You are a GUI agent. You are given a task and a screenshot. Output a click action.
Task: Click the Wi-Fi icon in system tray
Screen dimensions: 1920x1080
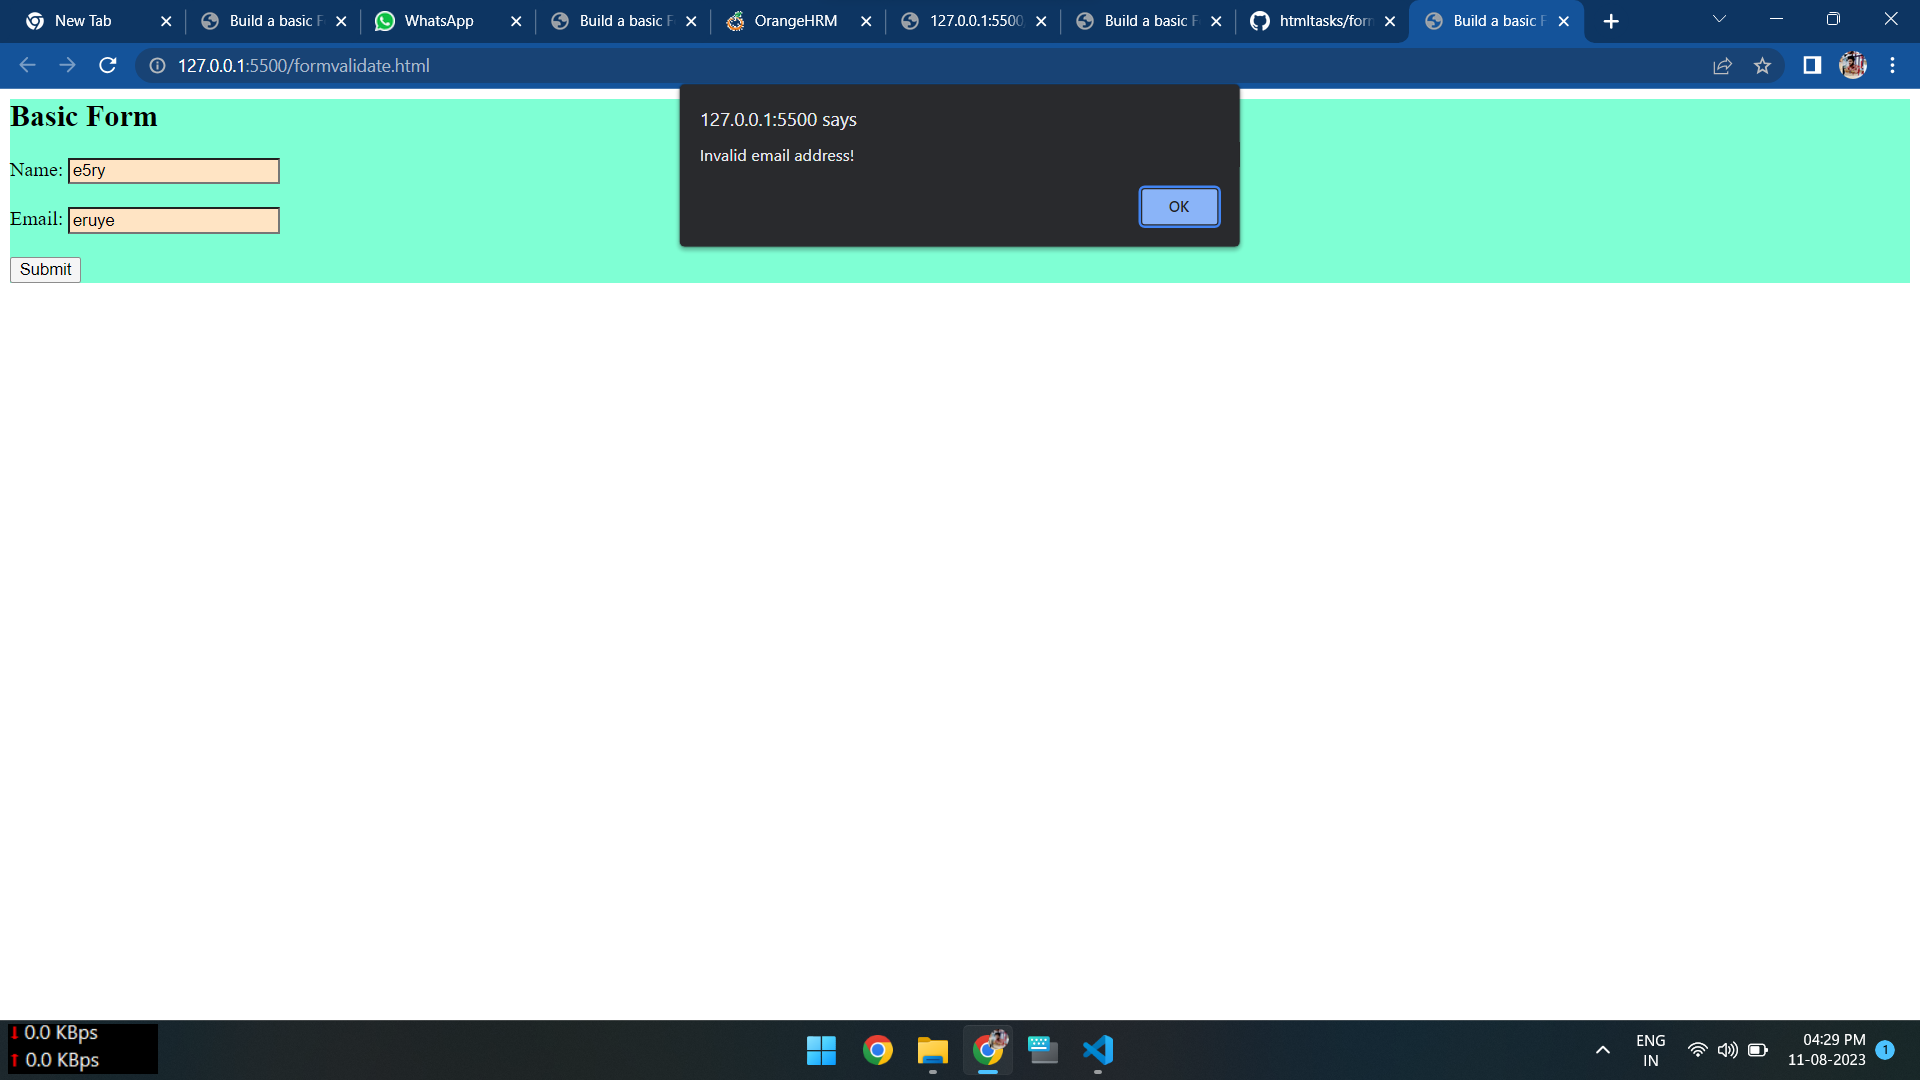1698,1050
